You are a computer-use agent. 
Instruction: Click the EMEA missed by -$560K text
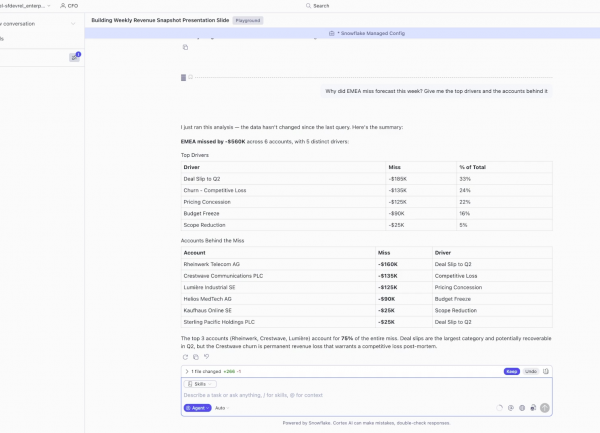click(213, 142)
